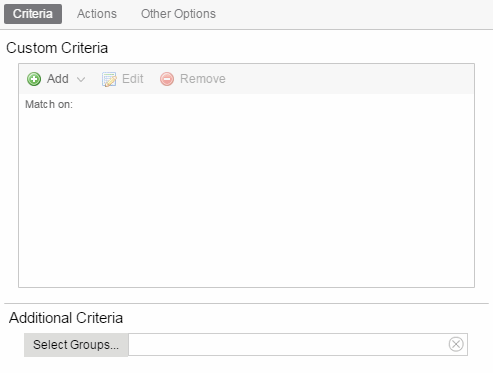Click the Edit text label in toolbar
This screenshot has width=493, height=373.
click(133, 79)
